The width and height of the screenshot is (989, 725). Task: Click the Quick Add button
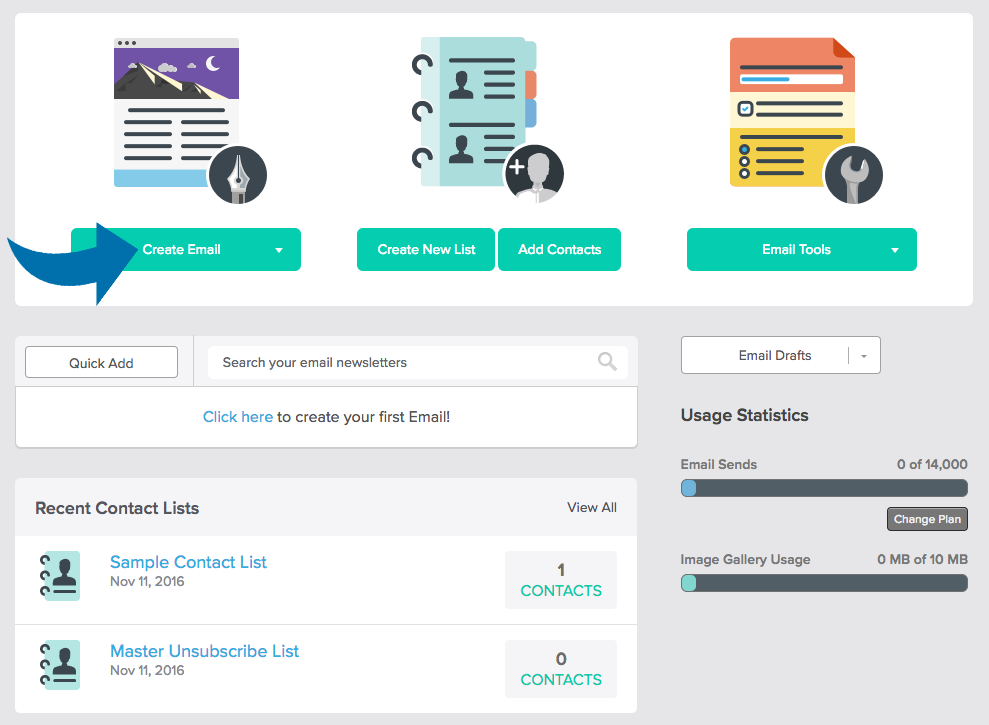[101, 361]
